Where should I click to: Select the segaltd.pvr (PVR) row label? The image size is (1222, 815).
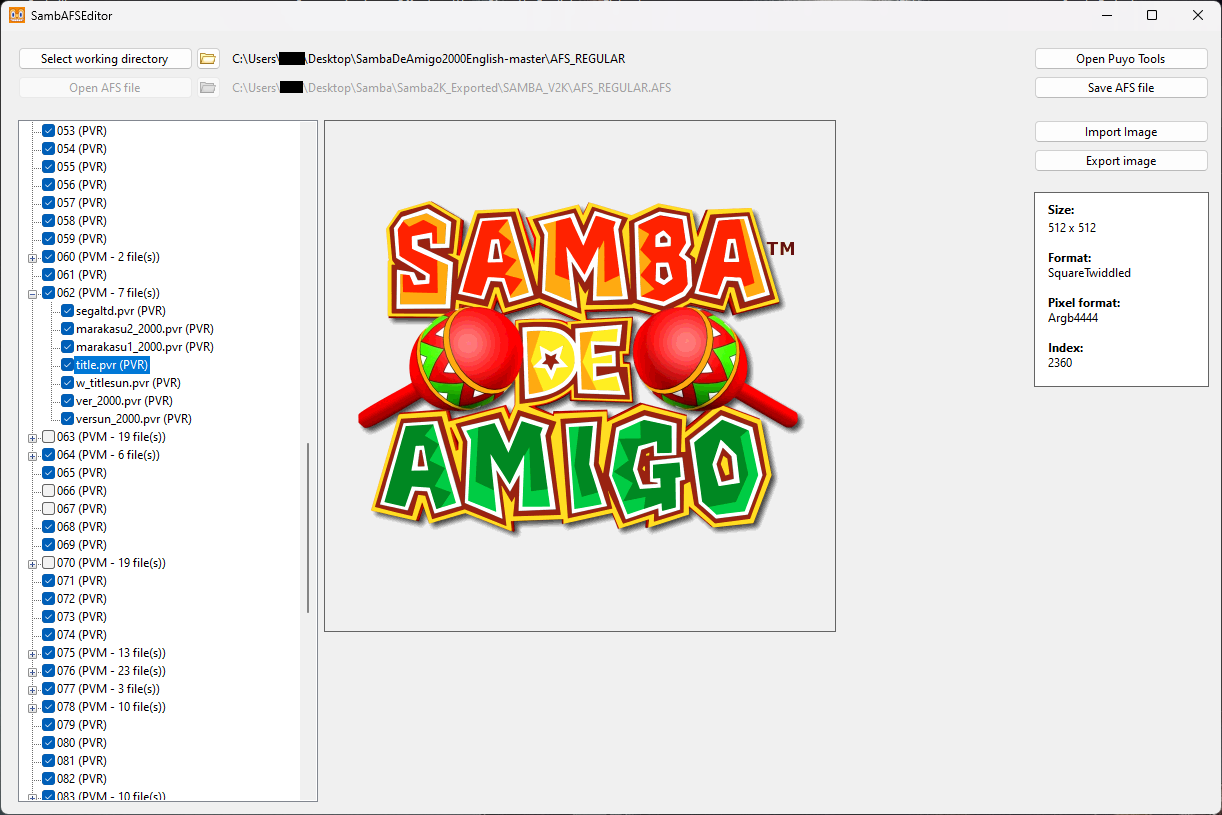pos(121,311)
